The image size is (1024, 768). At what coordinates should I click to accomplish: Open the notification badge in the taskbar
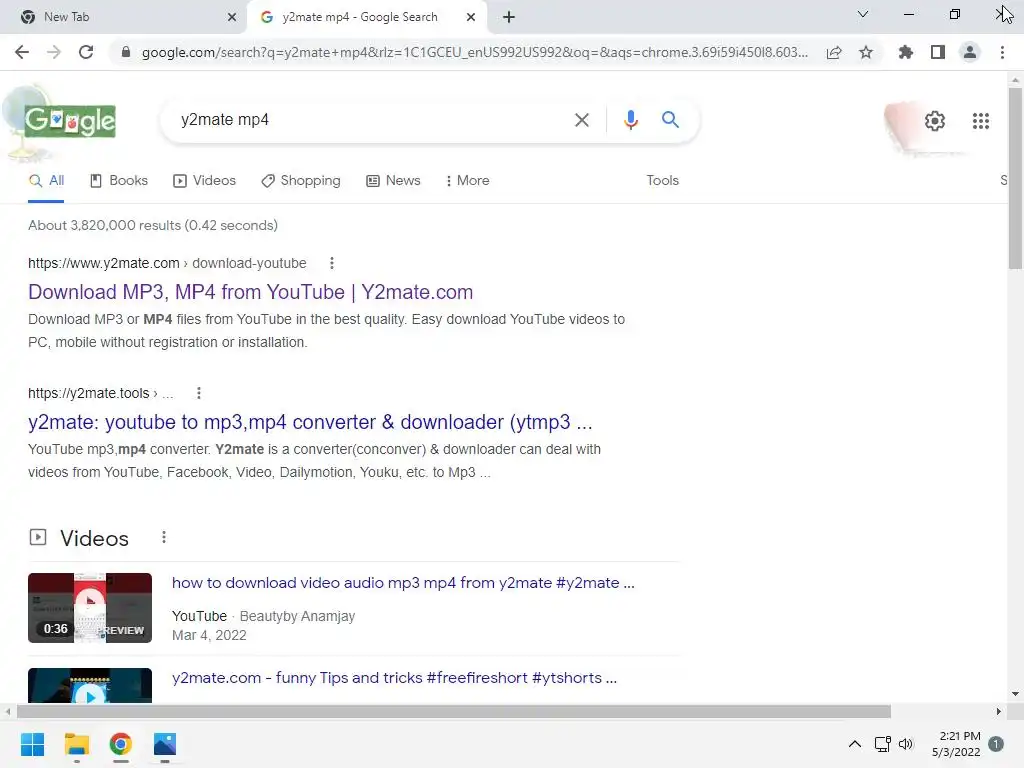pos(995,744)
